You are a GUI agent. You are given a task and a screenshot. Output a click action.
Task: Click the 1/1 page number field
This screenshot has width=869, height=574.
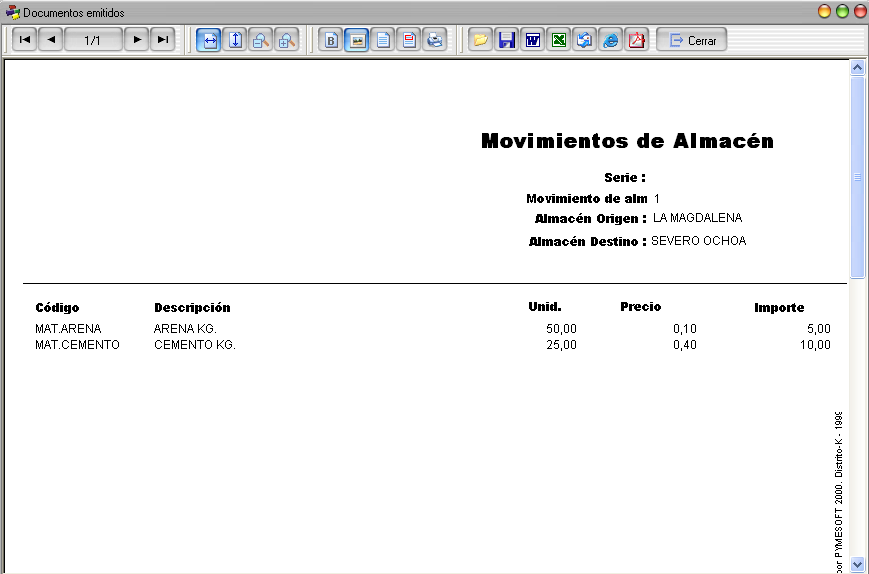(93, 40)
